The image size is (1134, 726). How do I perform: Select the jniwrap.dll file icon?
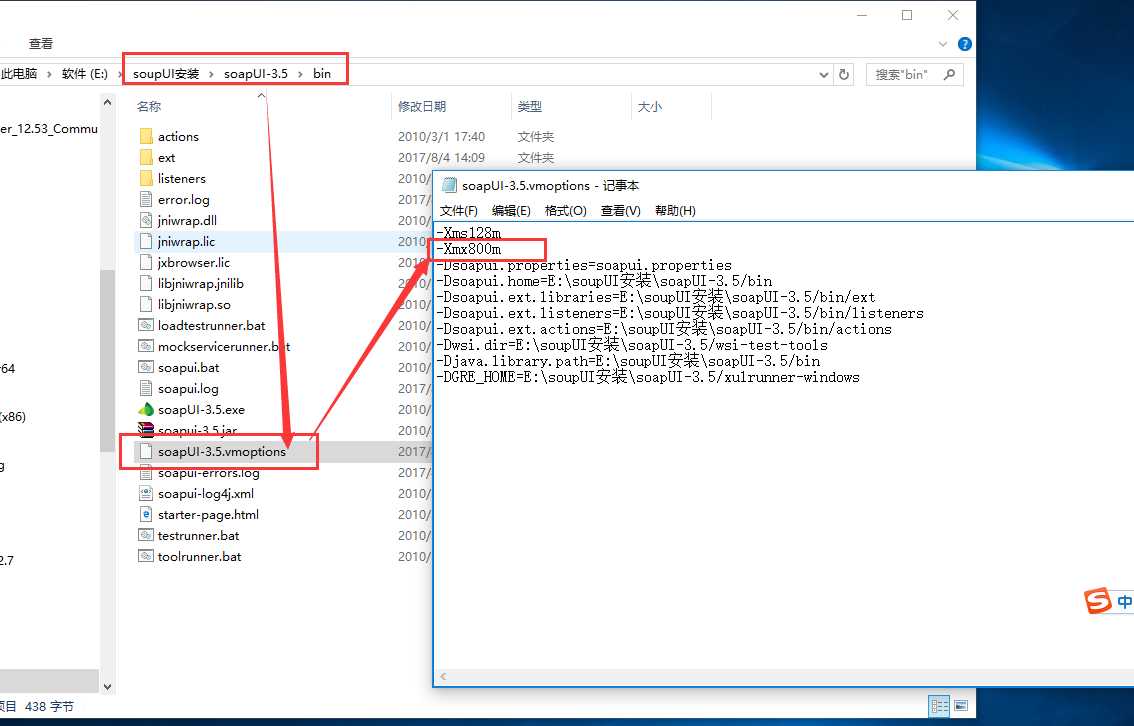(146, 220)
